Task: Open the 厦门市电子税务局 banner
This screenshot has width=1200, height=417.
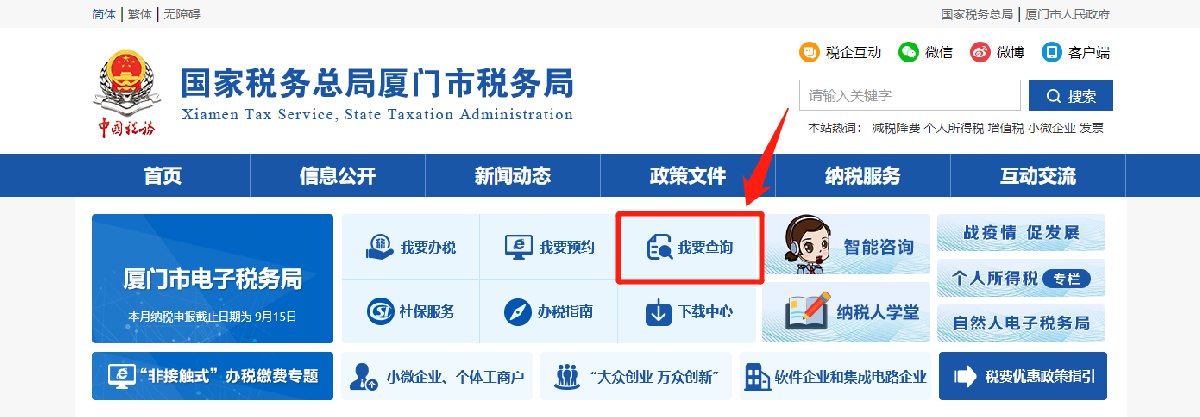Action: click(212, 278)
